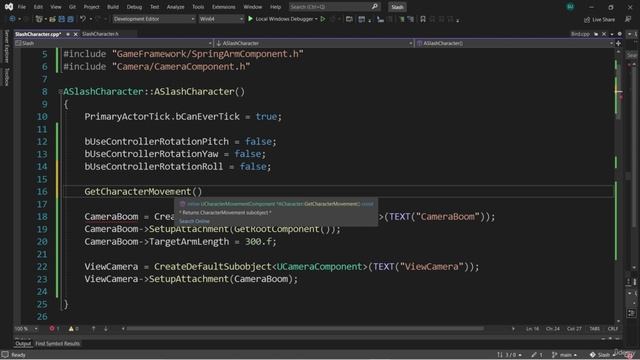The image size is (640, 360).
Task: Go to previous issue up arrow
Action: pos(93,329)
